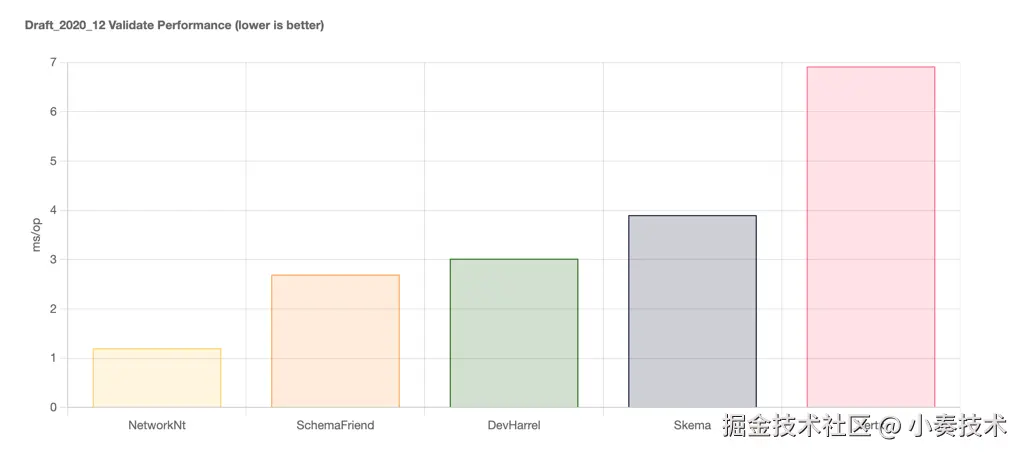Click the chart title text
The image size is (1023, 455).
click(x=174, y=26)
